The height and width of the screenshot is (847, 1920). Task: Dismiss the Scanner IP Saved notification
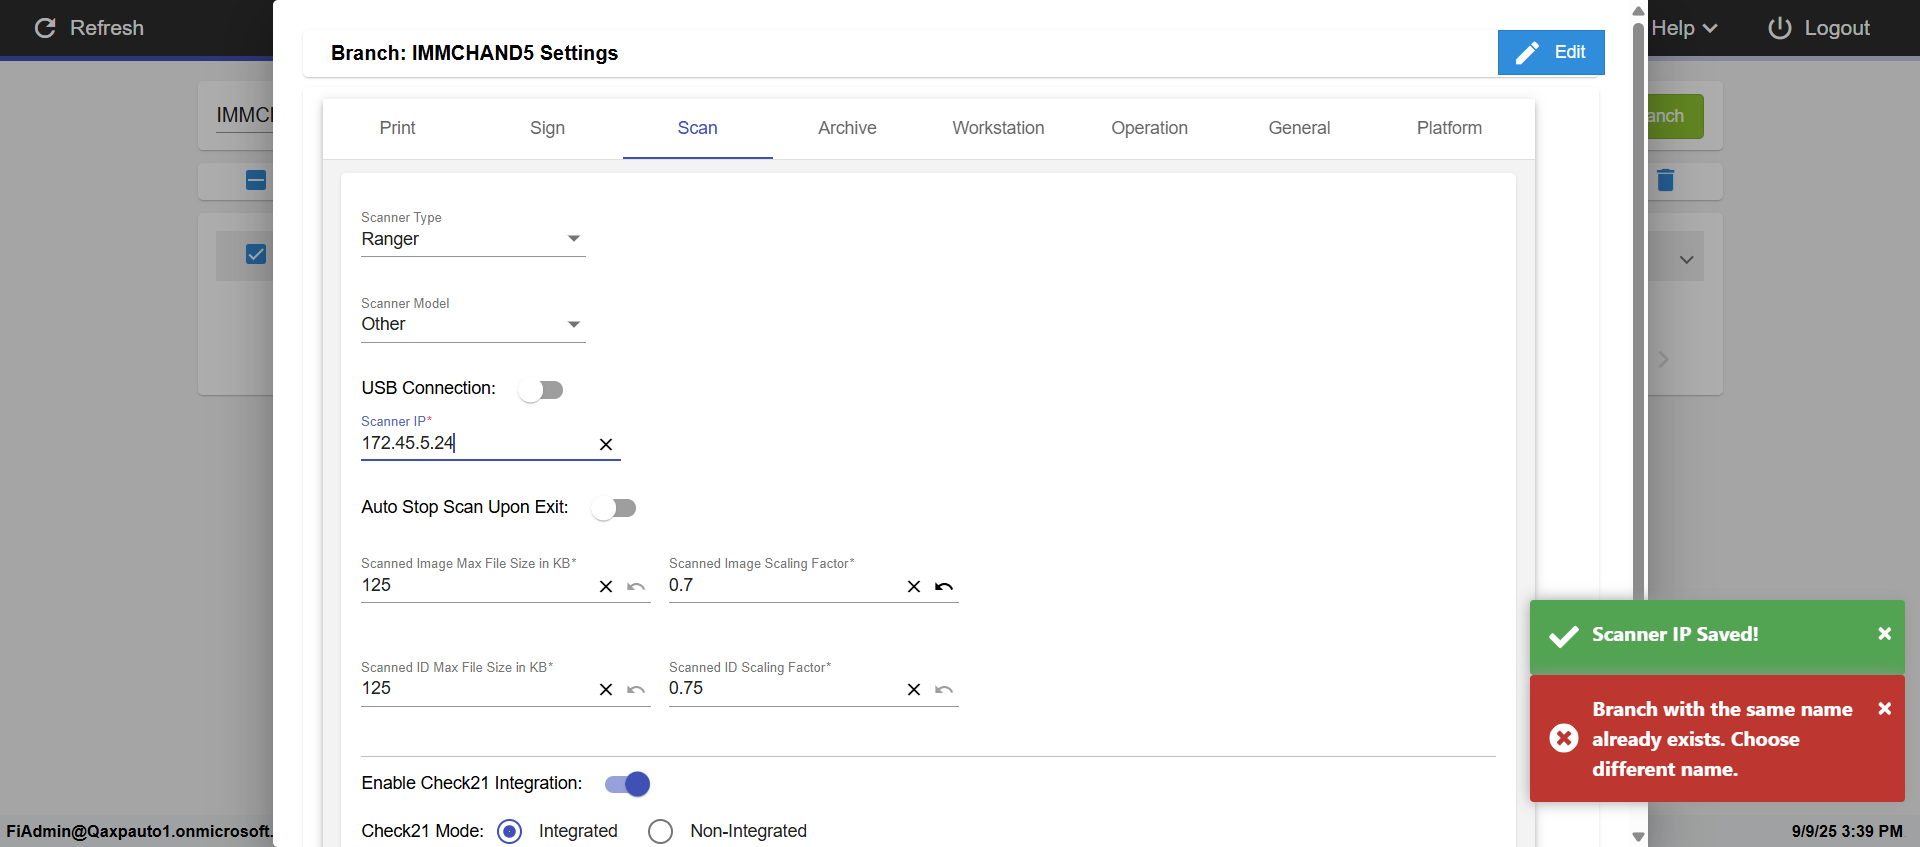click(x=1885, y=633)
